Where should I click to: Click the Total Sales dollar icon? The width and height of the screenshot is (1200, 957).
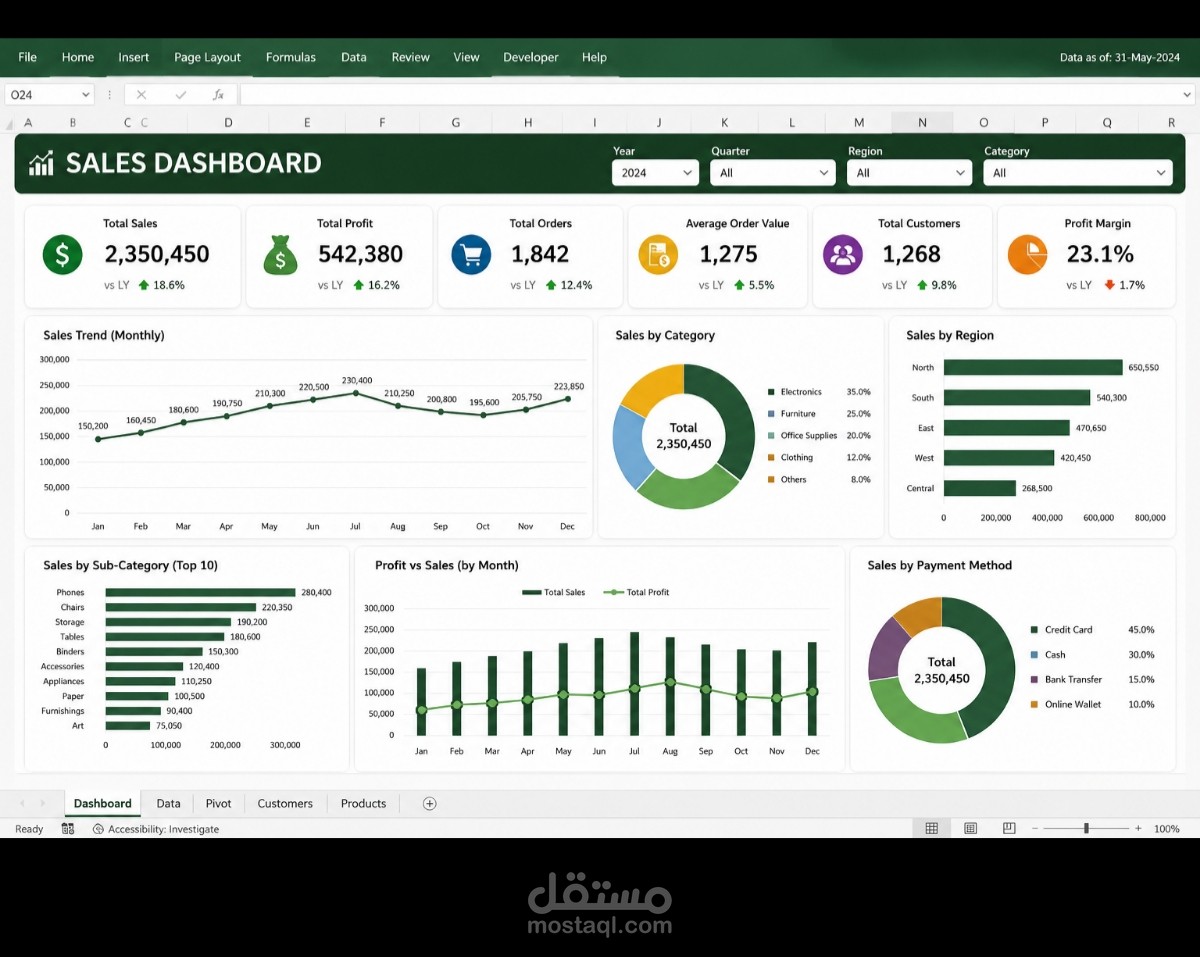[62, 254]
